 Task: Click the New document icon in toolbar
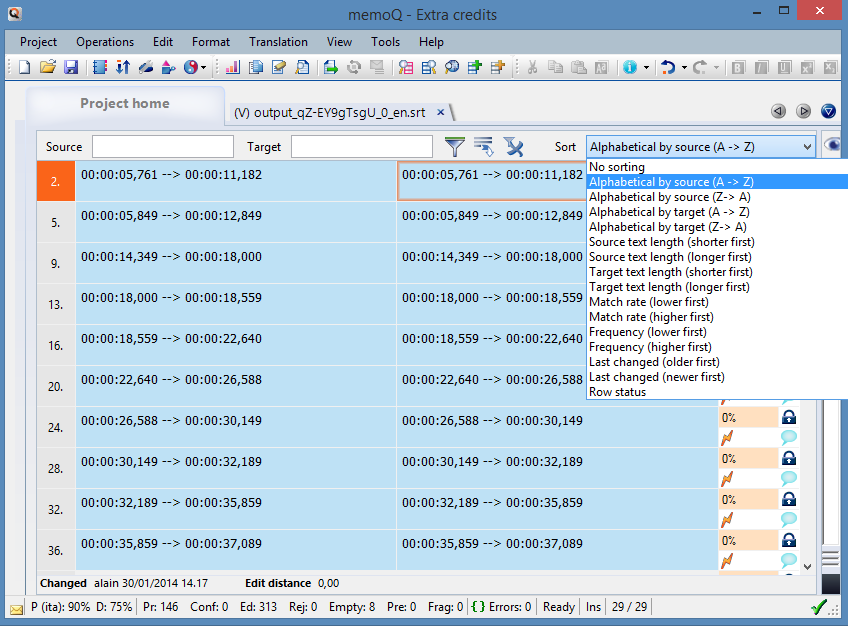click(24, 68)
